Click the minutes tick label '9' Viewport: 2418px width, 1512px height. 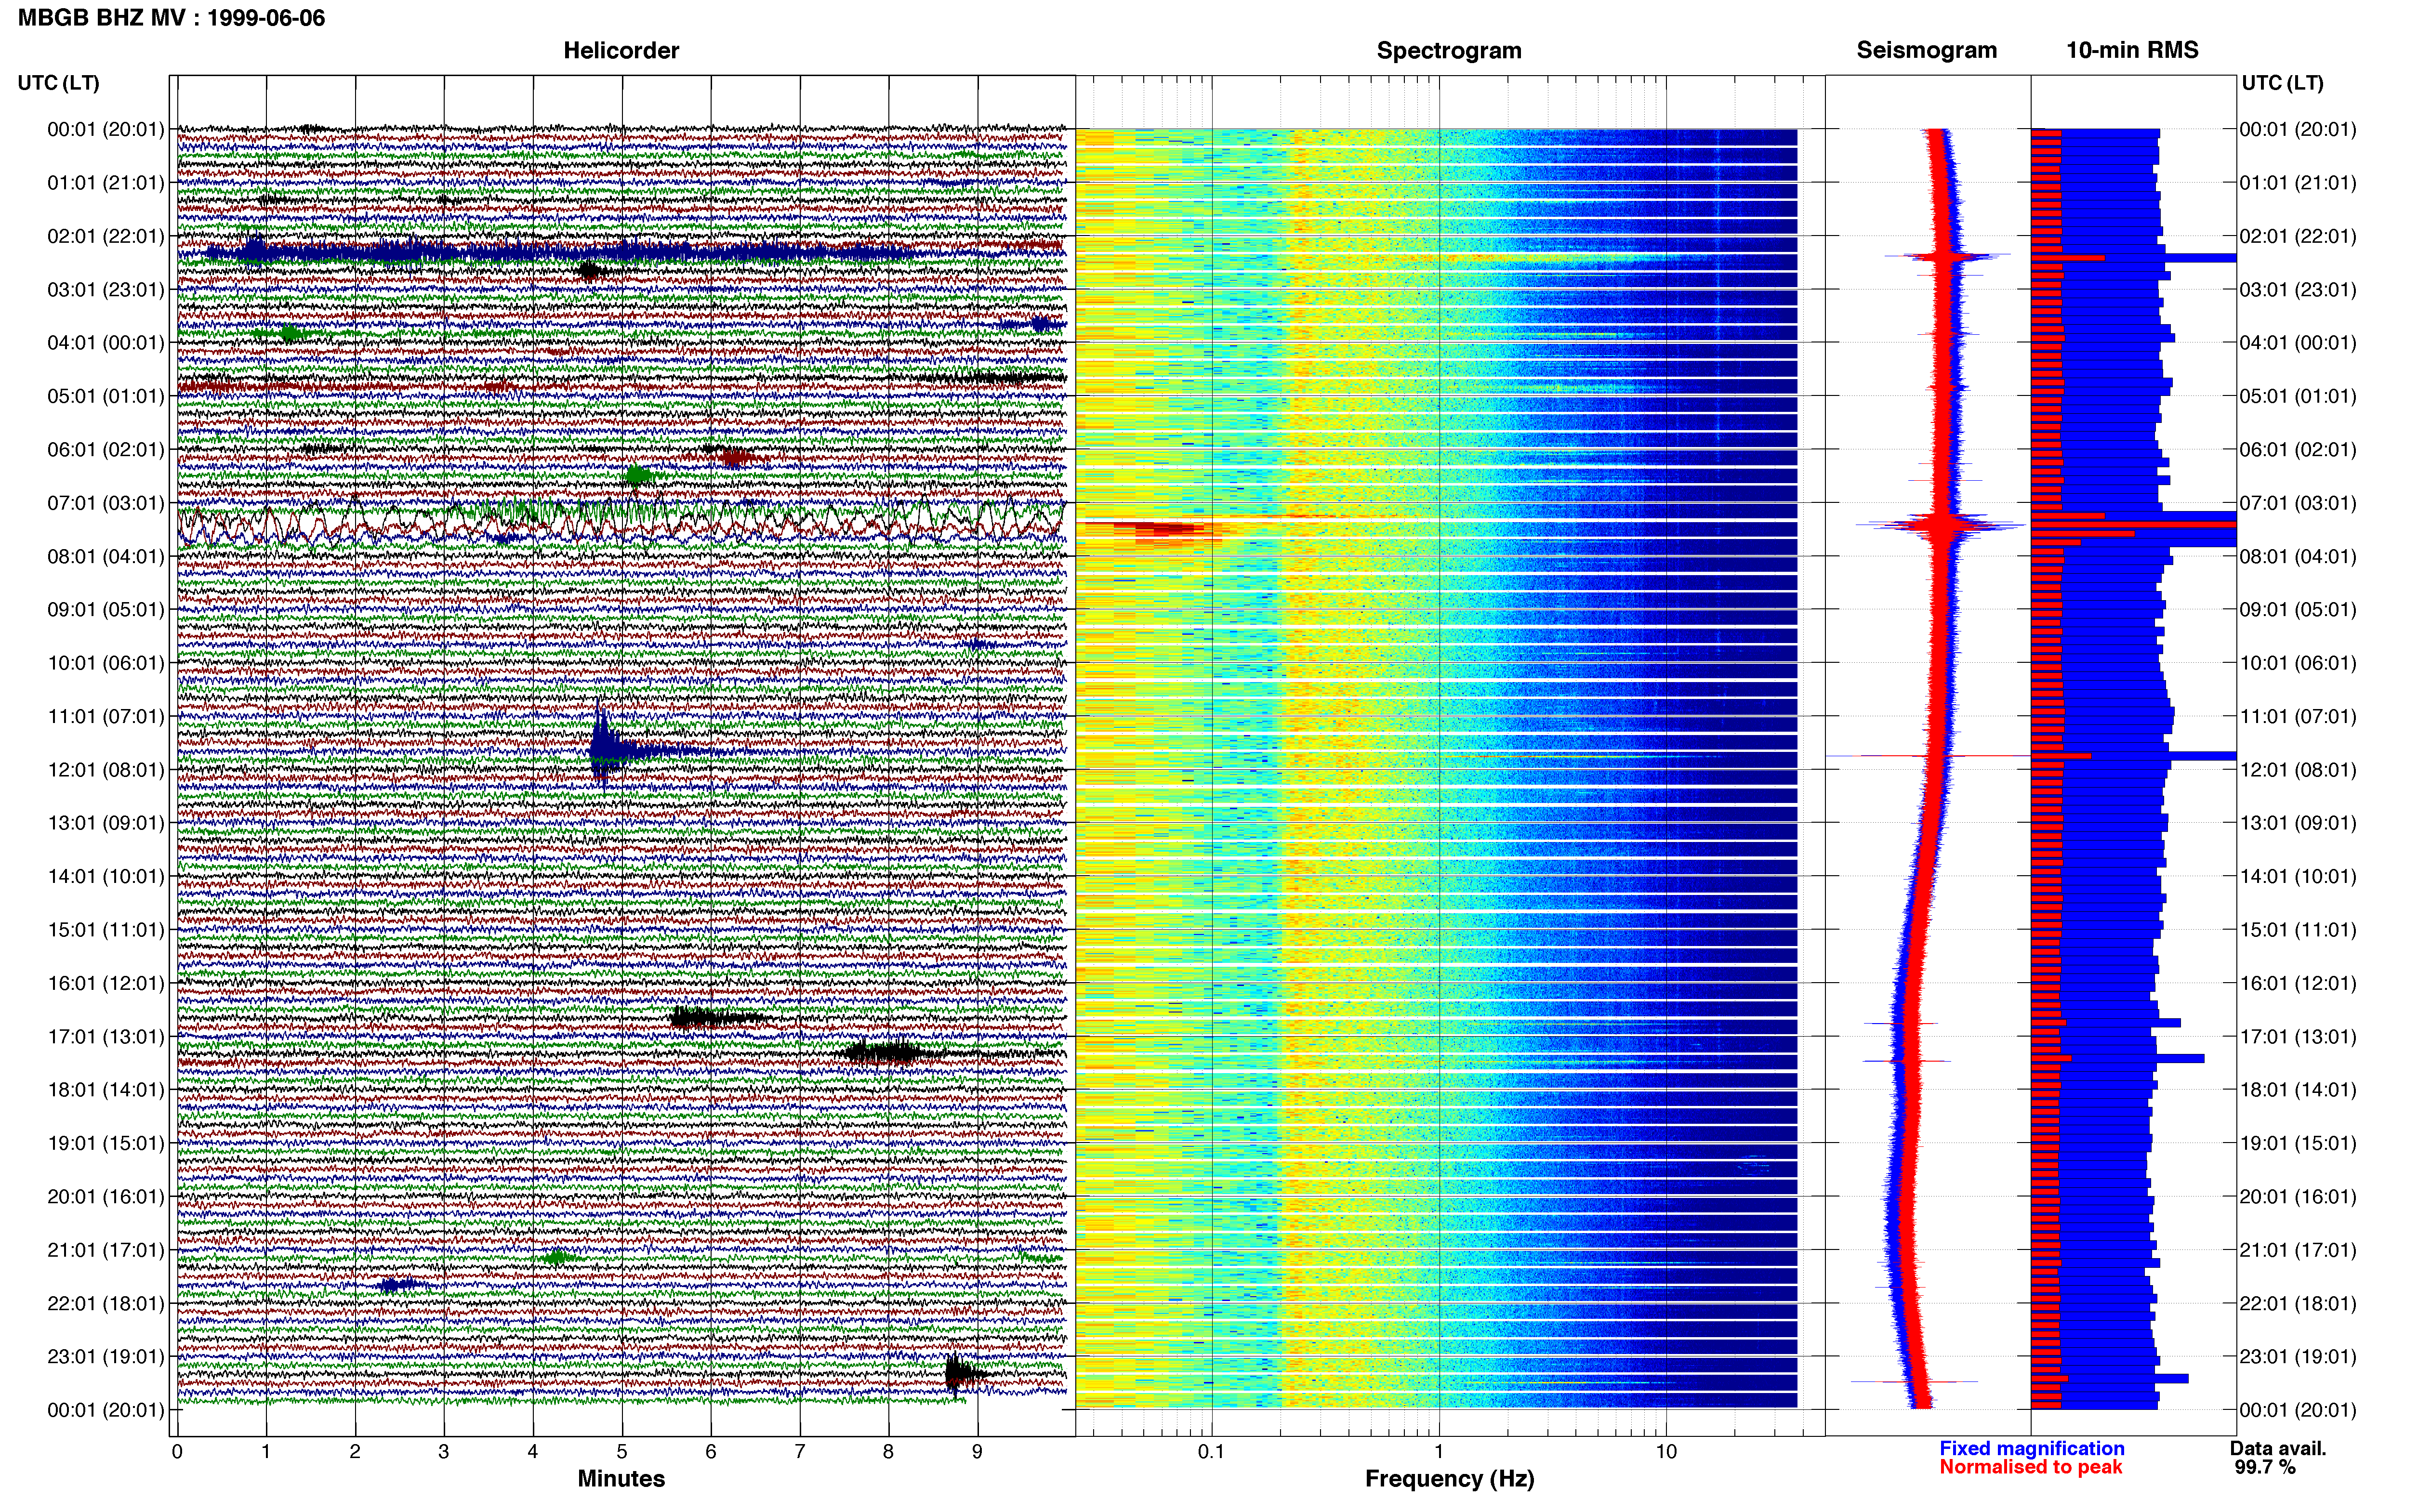977,1451
